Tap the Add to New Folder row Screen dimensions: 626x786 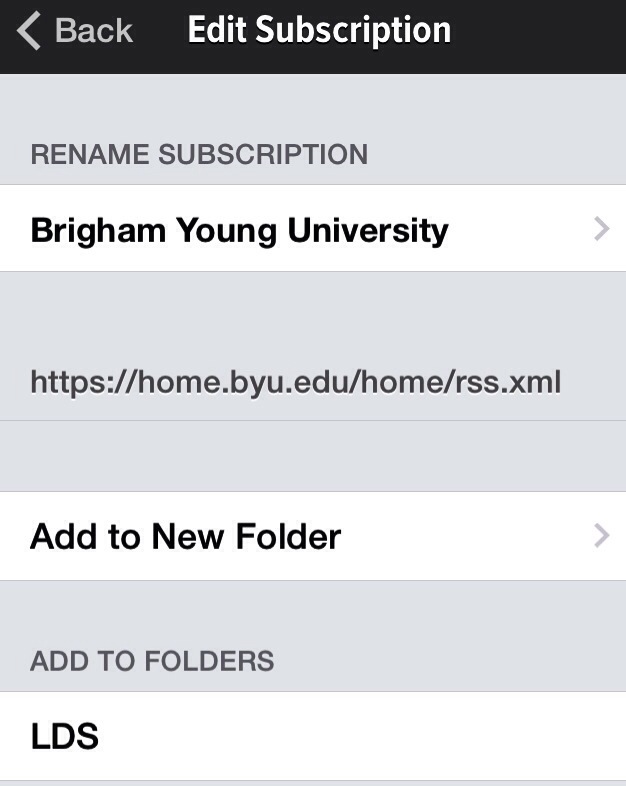(x=313, y=536)
